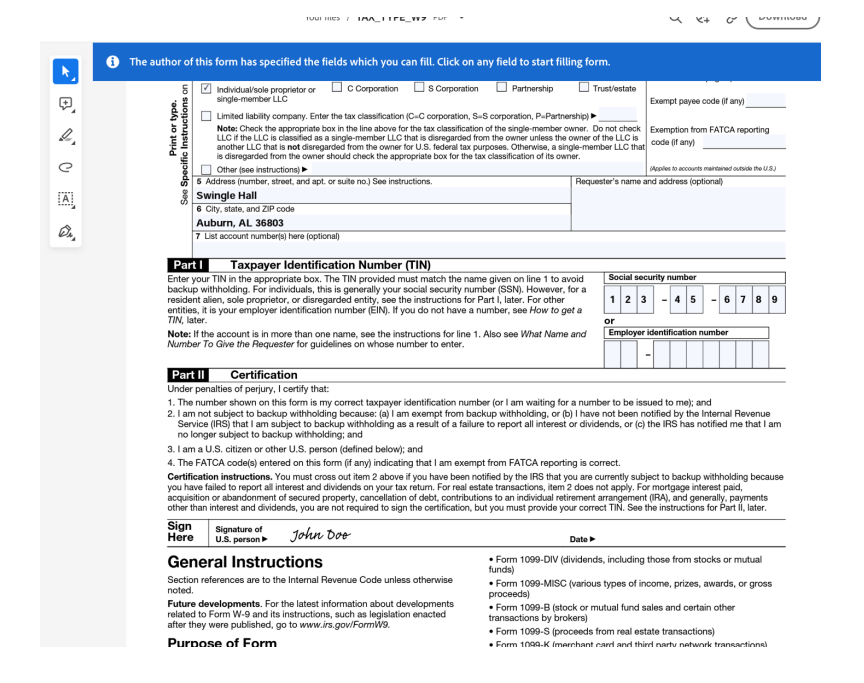The height and width of the screenshot is (683, 864).
Task: Edit the address field containing Swingle Hall
Action: [x=382, y=195]
